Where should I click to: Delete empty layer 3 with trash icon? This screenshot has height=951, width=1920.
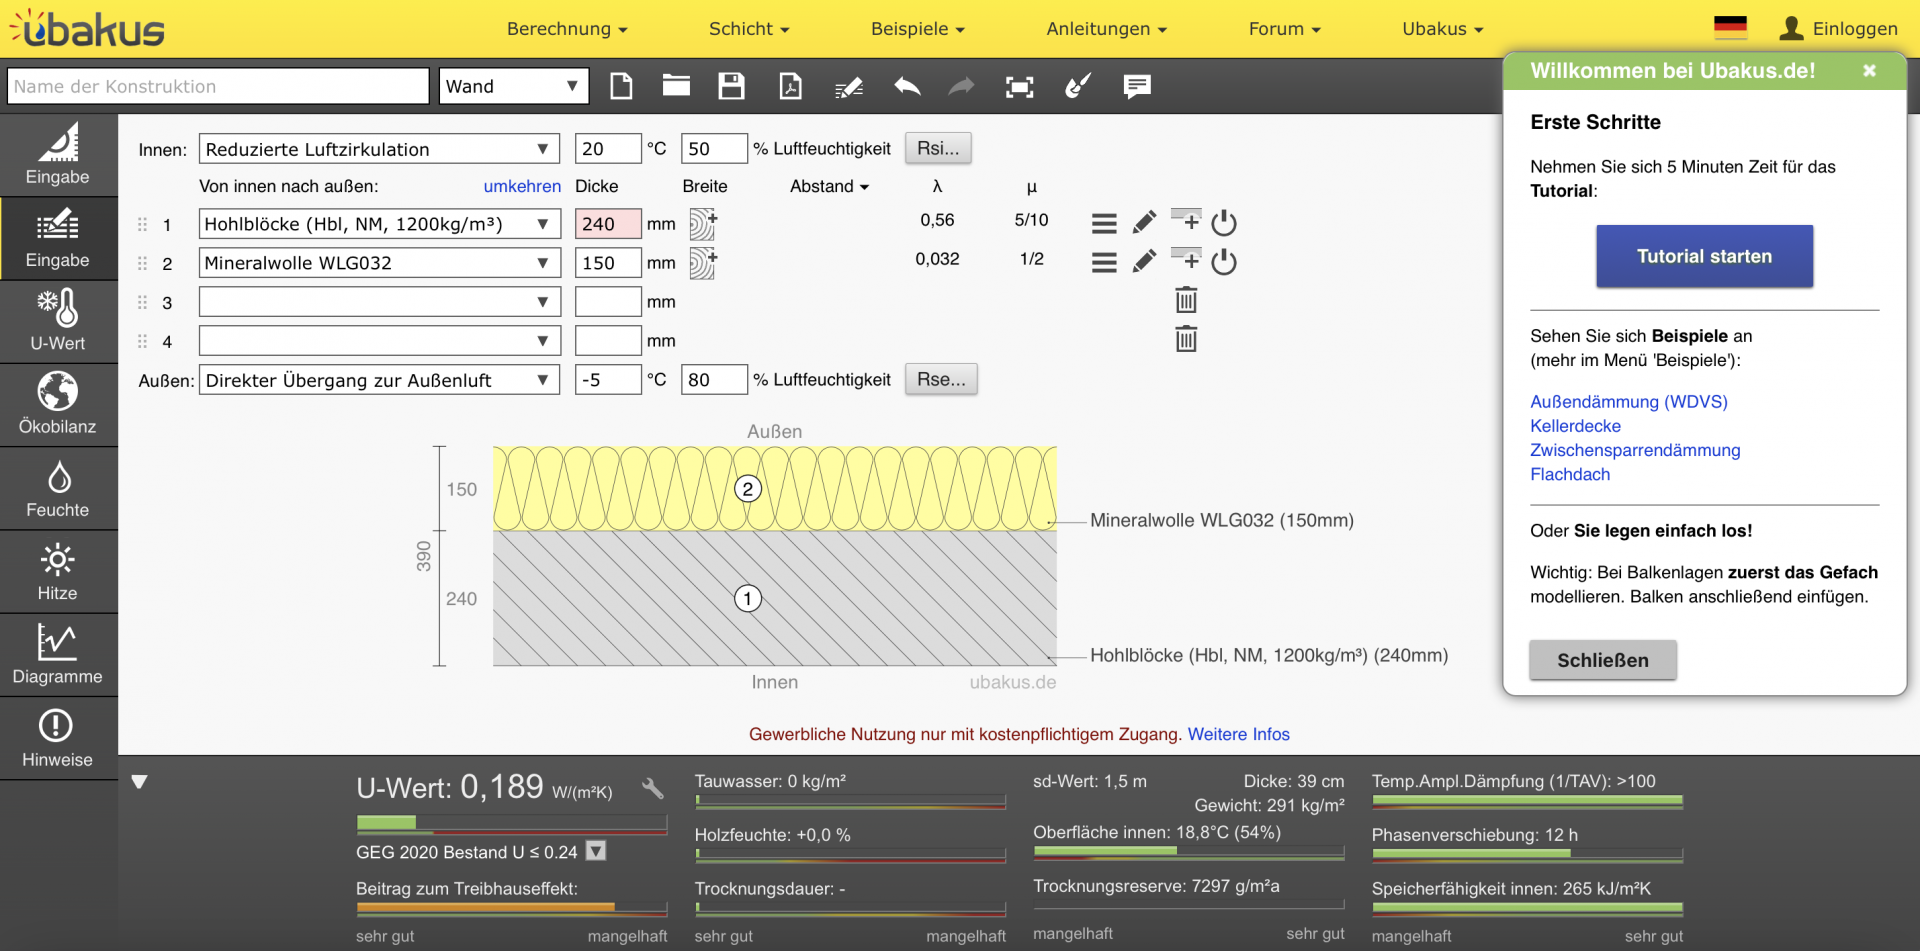coord(1186,300)
